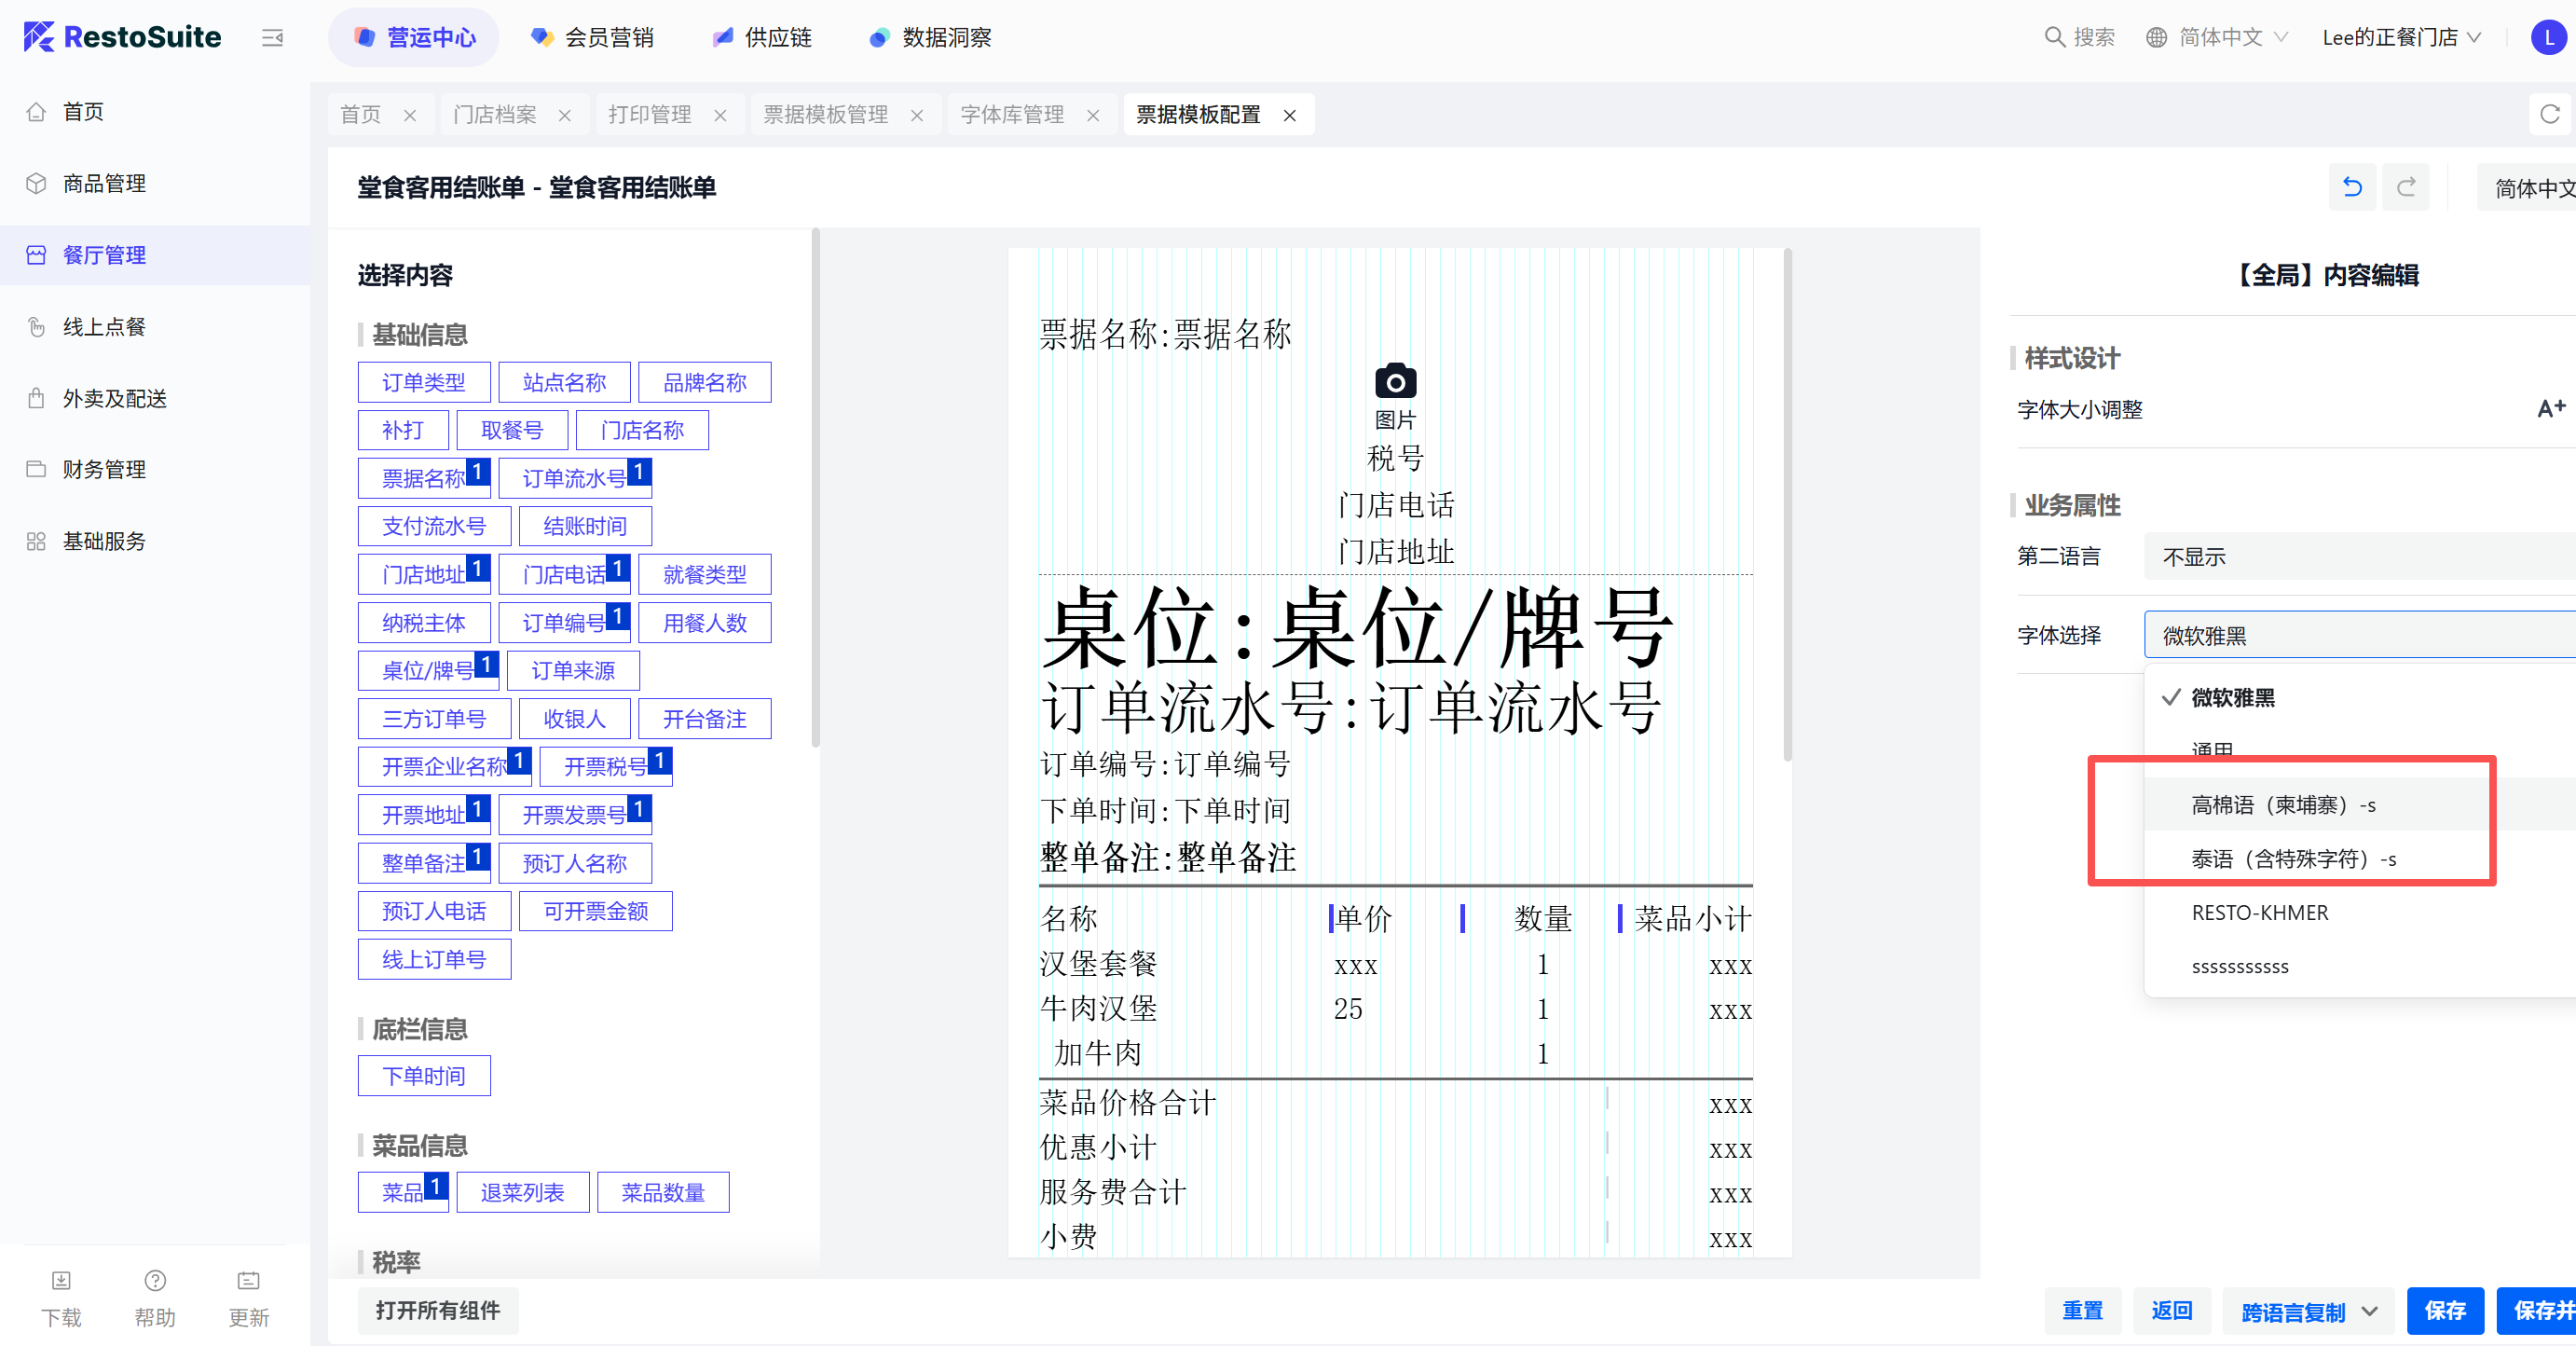The width and height of the screenshot is (2576, 1346).
Task: Collapse the sidebar with the menu-fold icon
Action: [272, 38]
